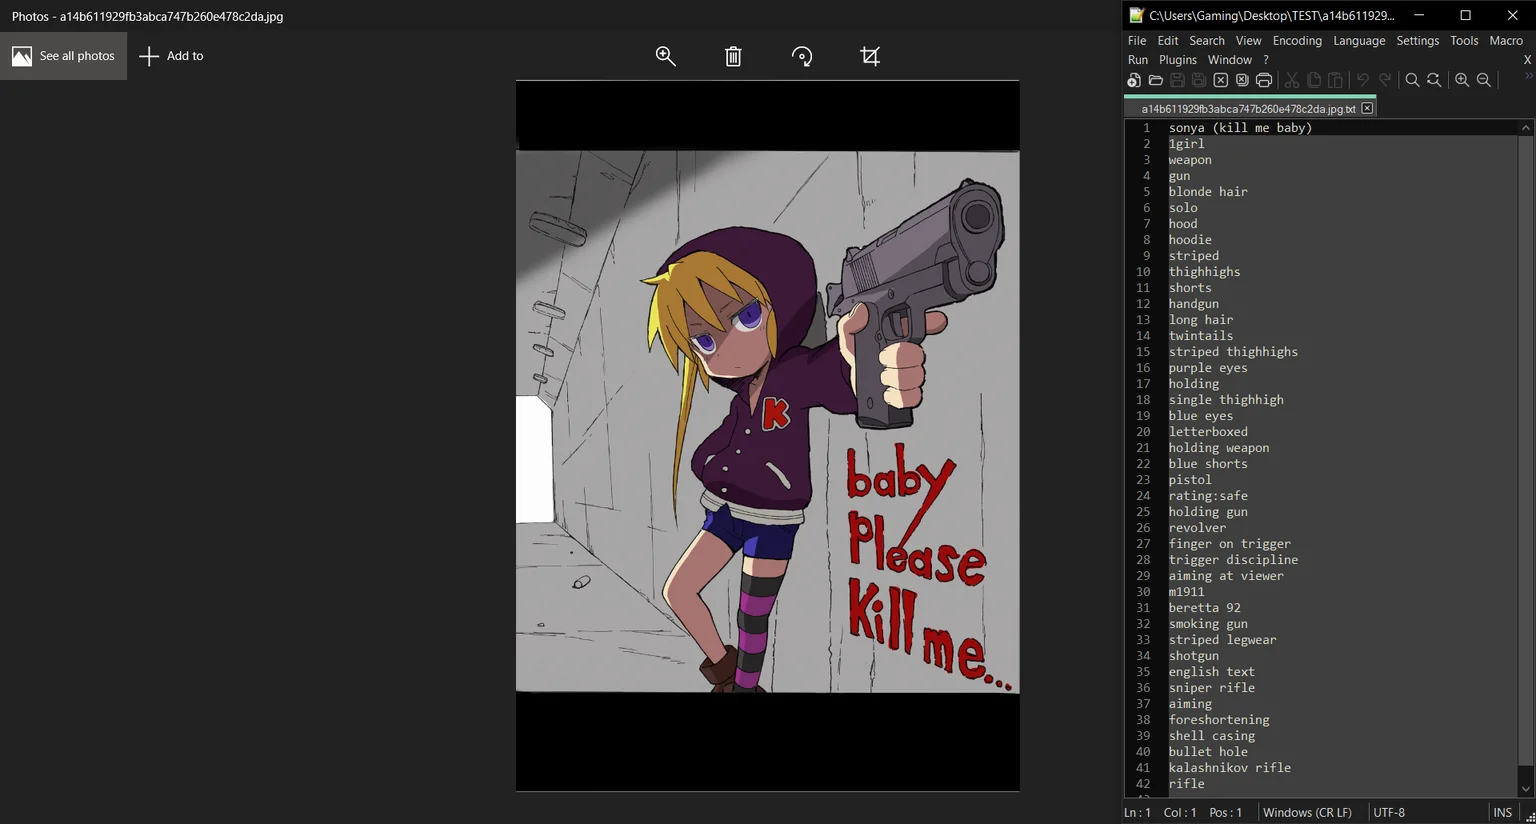Click the Save icon in Notepad++ toolbar
This screenshot has height=824, width=1536.
pos(1177,80)
